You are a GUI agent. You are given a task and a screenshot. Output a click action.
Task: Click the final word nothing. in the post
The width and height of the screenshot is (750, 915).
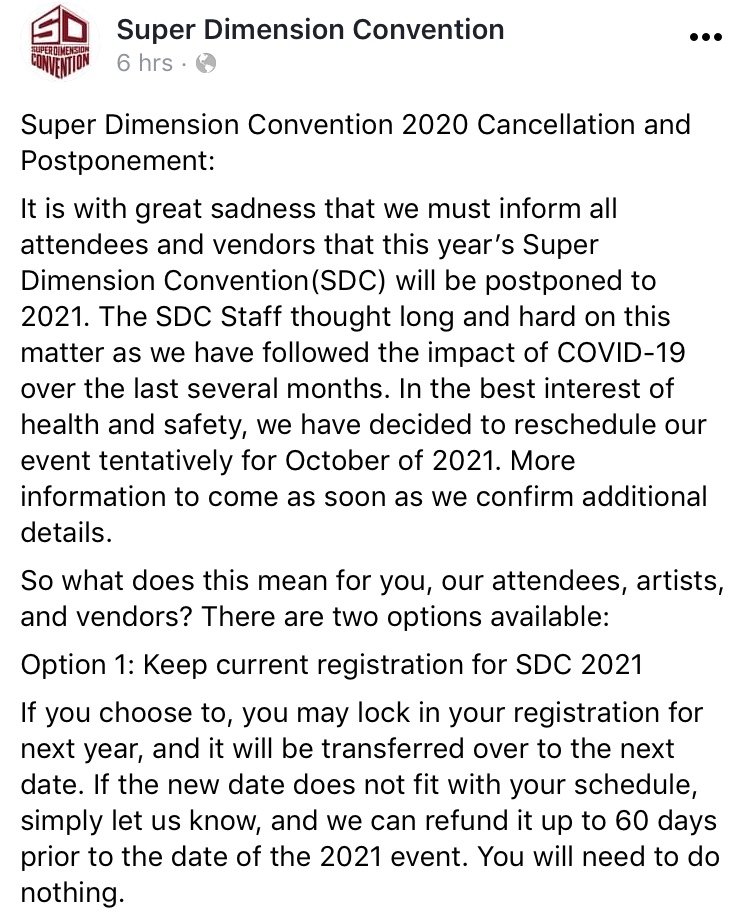click(73, 893)
